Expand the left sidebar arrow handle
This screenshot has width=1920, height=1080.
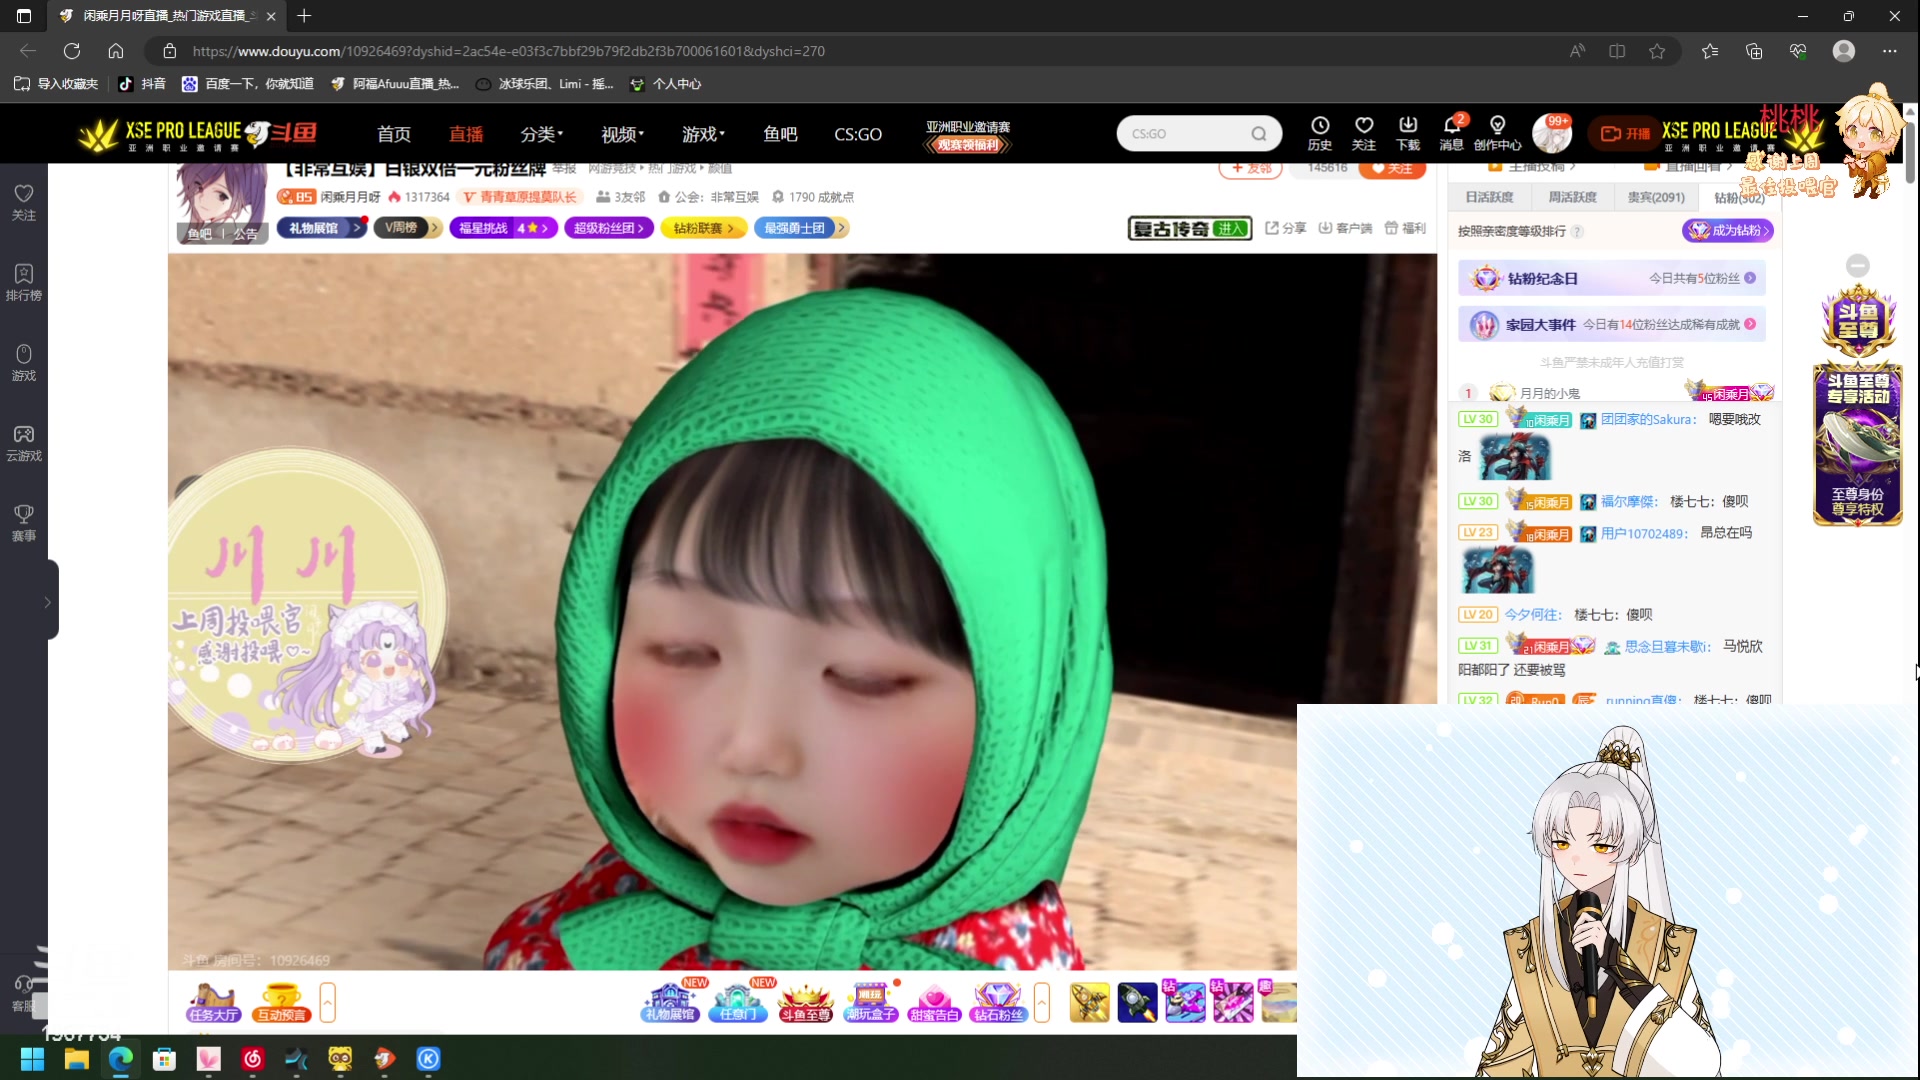(48, 601)
